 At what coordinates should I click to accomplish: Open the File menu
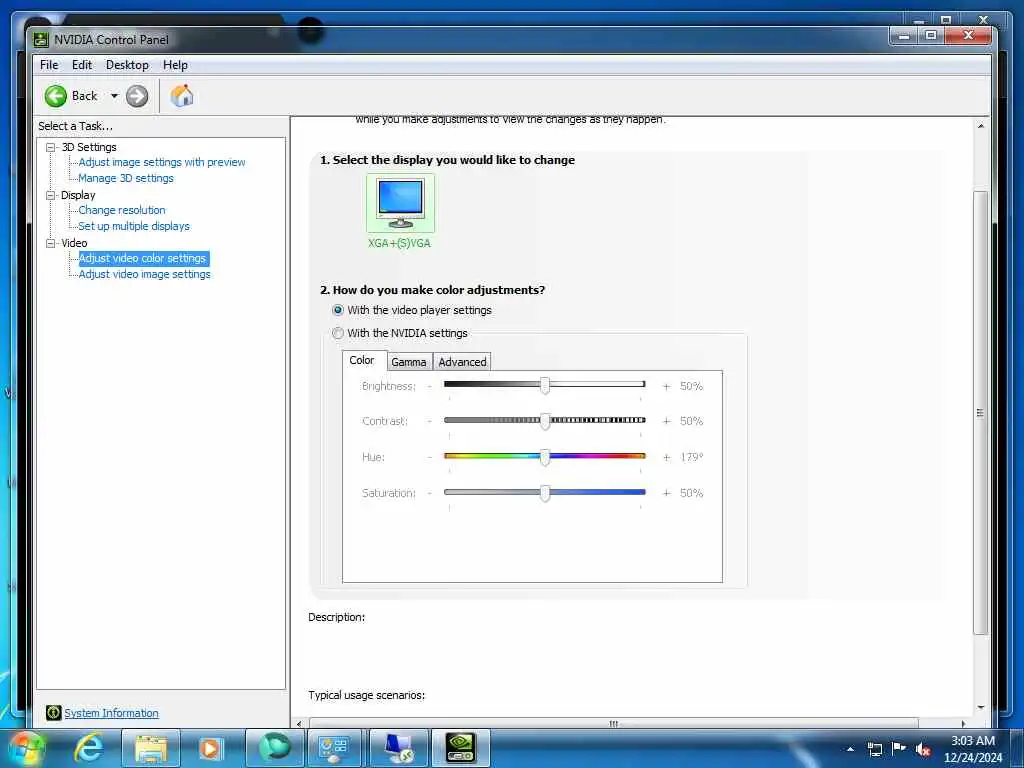(49, 65)
